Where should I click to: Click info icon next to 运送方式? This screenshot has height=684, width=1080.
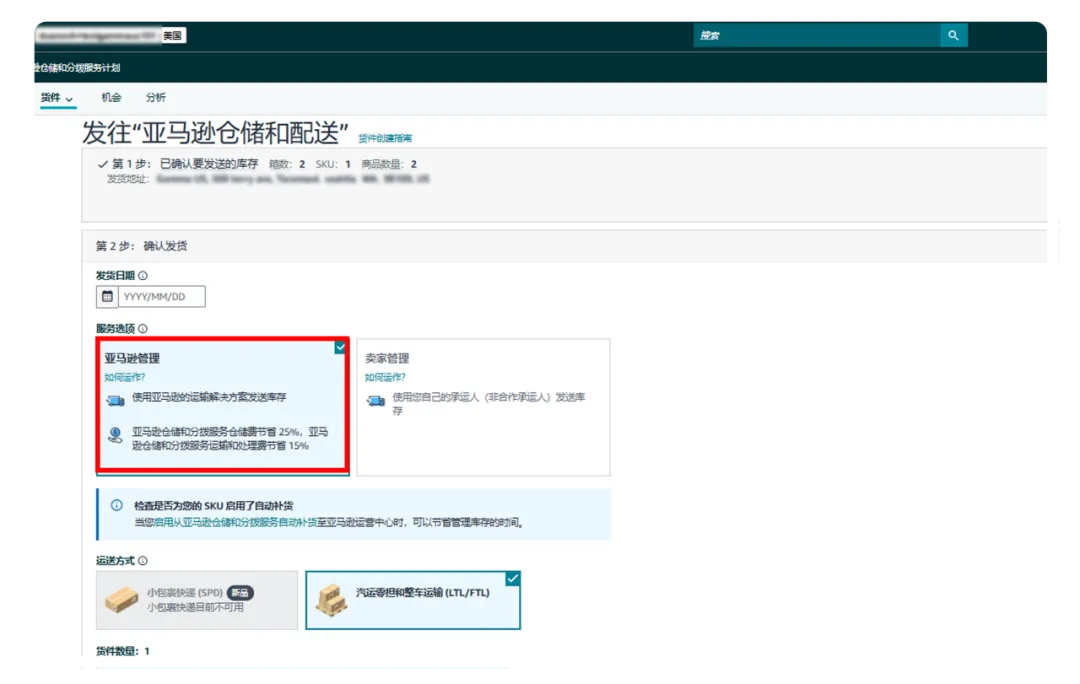click(x=143, y=561)
